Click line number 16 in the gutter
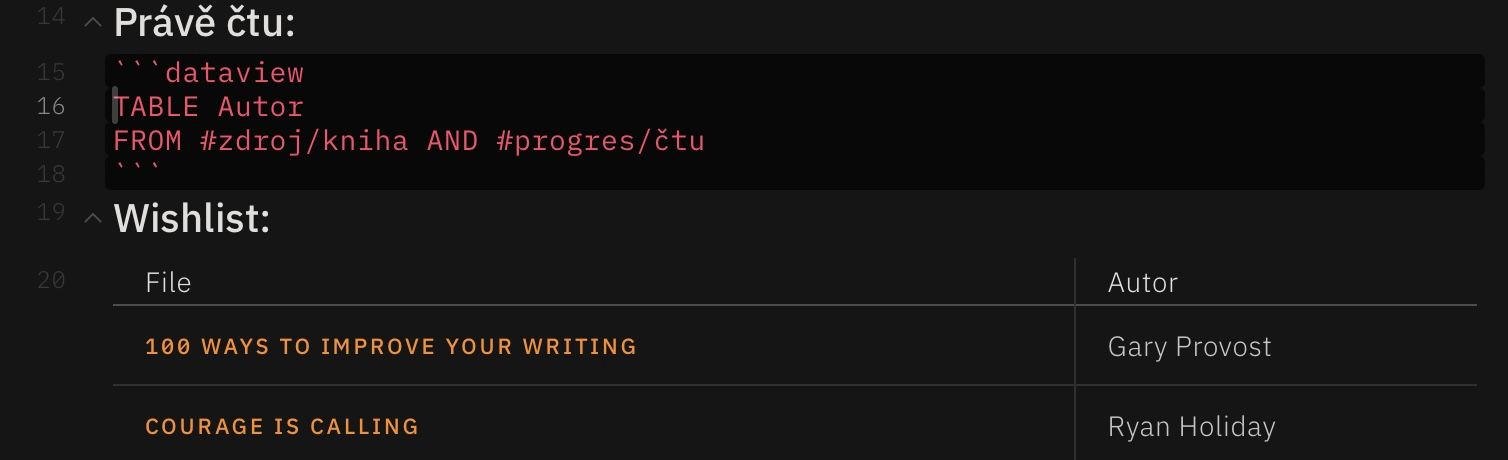This screenshot has width=1508, height=460. [51, 105]
